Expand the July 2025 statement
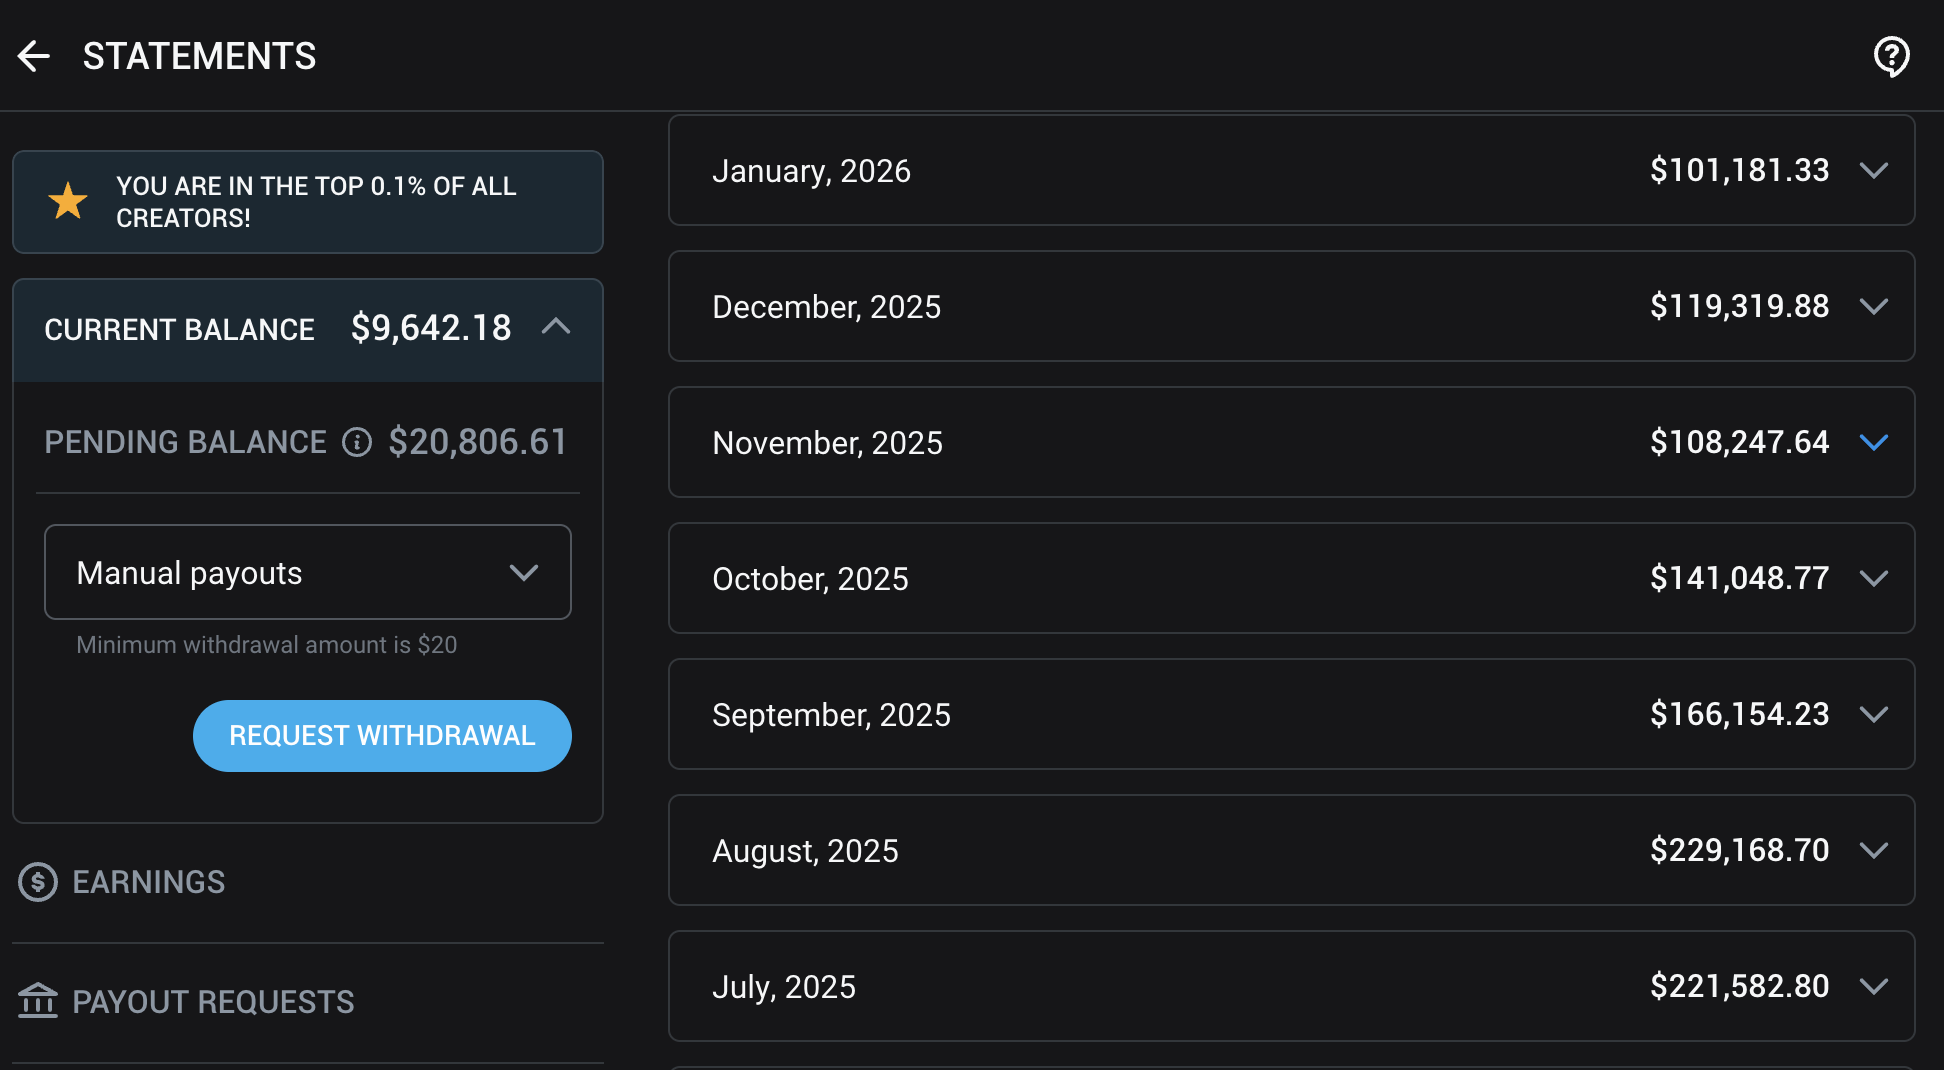Screen dimensions: 1944x1070 pyautogui.click(x=1875, y=986)
